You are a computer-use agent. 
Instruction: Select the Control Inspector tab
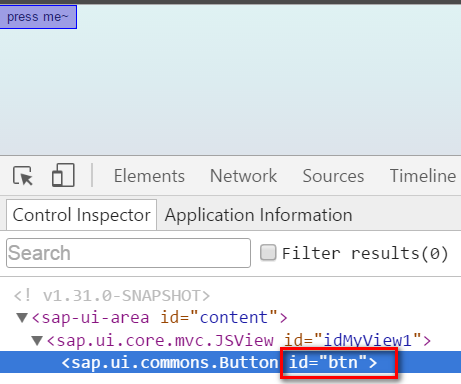[81, 215]
